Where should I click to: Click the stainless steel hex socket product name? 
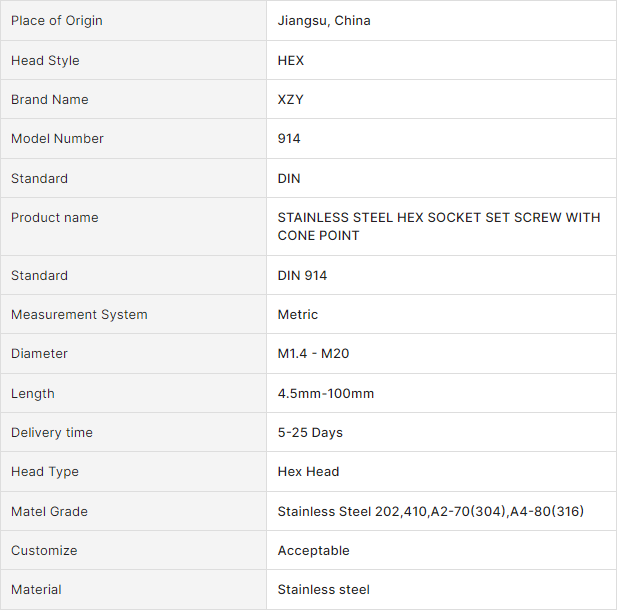[x=438, y=226]
